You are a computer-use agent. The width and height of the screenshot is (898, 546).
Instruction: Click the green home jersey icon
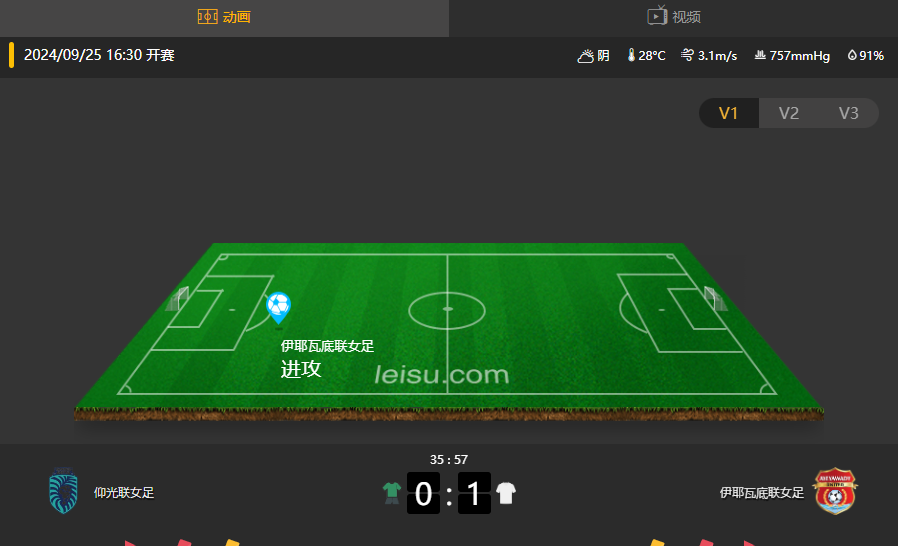392,493
